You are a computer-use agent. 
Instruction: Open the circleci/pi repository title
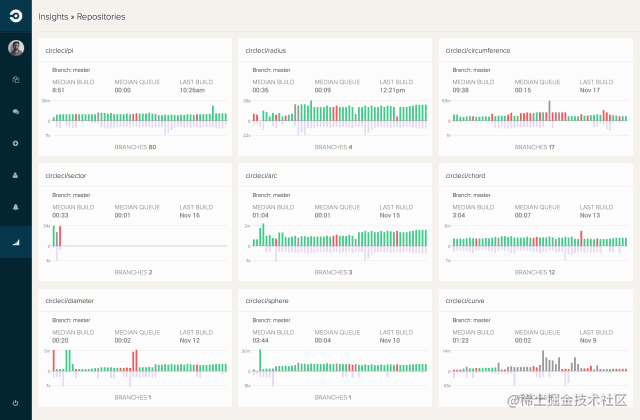pyautogui.click(x=59, y=51)
